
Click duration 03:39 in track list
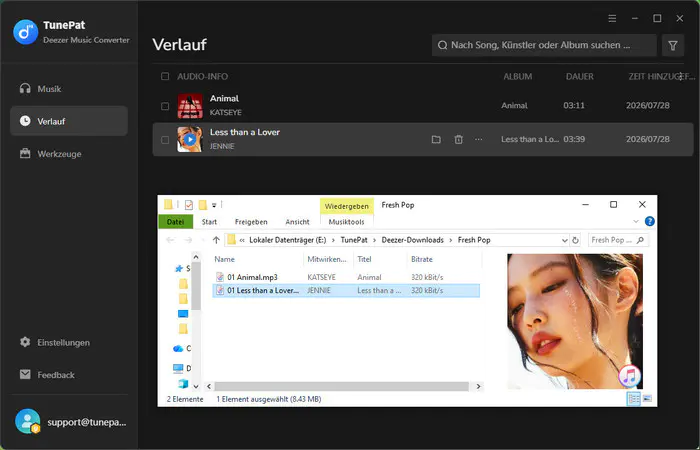pyautogui.click(x=574, y=139)
